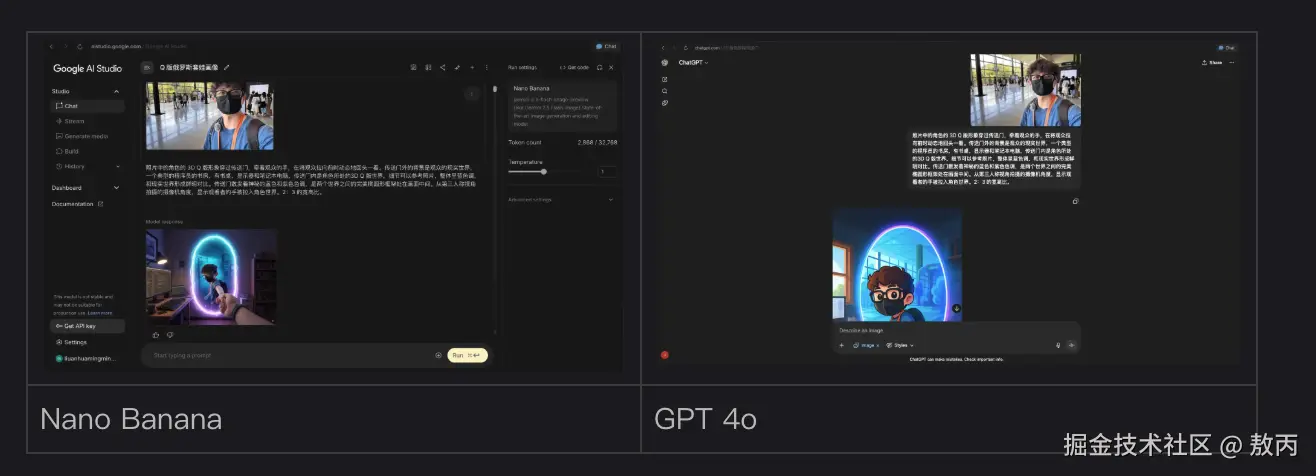Open the AI Studio generated portal image

click(x=211, y=277)
